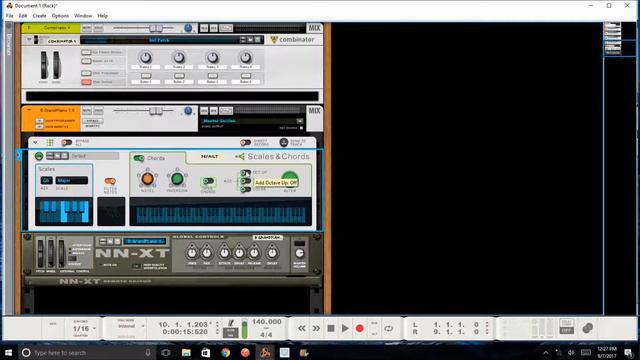
Task: Open the Major scale type selector
Action: tap(72, 180)
